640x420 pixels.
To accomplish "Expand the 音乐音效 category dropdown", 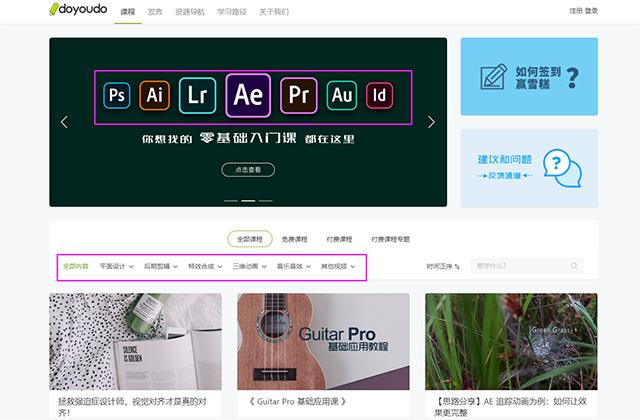I will pyautogui.click(x=294, y=266).
